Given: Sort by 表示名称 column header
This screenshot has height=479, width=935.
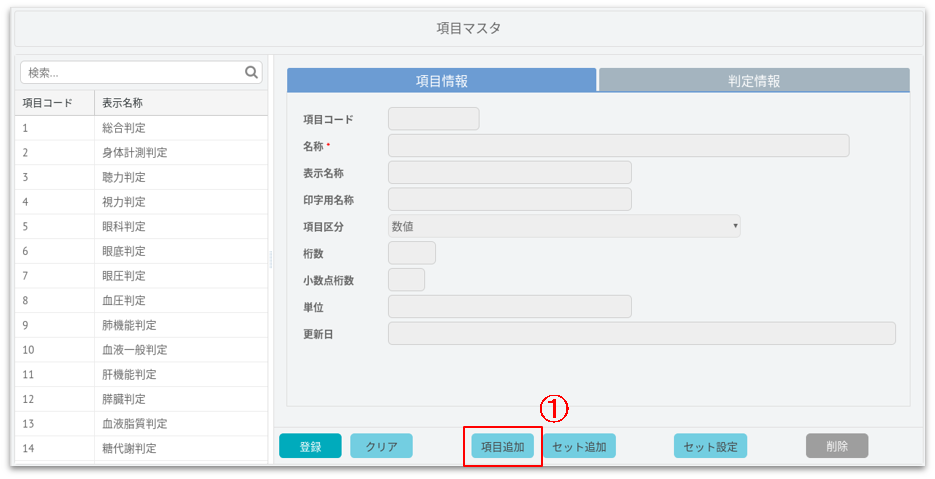Looking at the screenshot, I should [x=181, y=103].
